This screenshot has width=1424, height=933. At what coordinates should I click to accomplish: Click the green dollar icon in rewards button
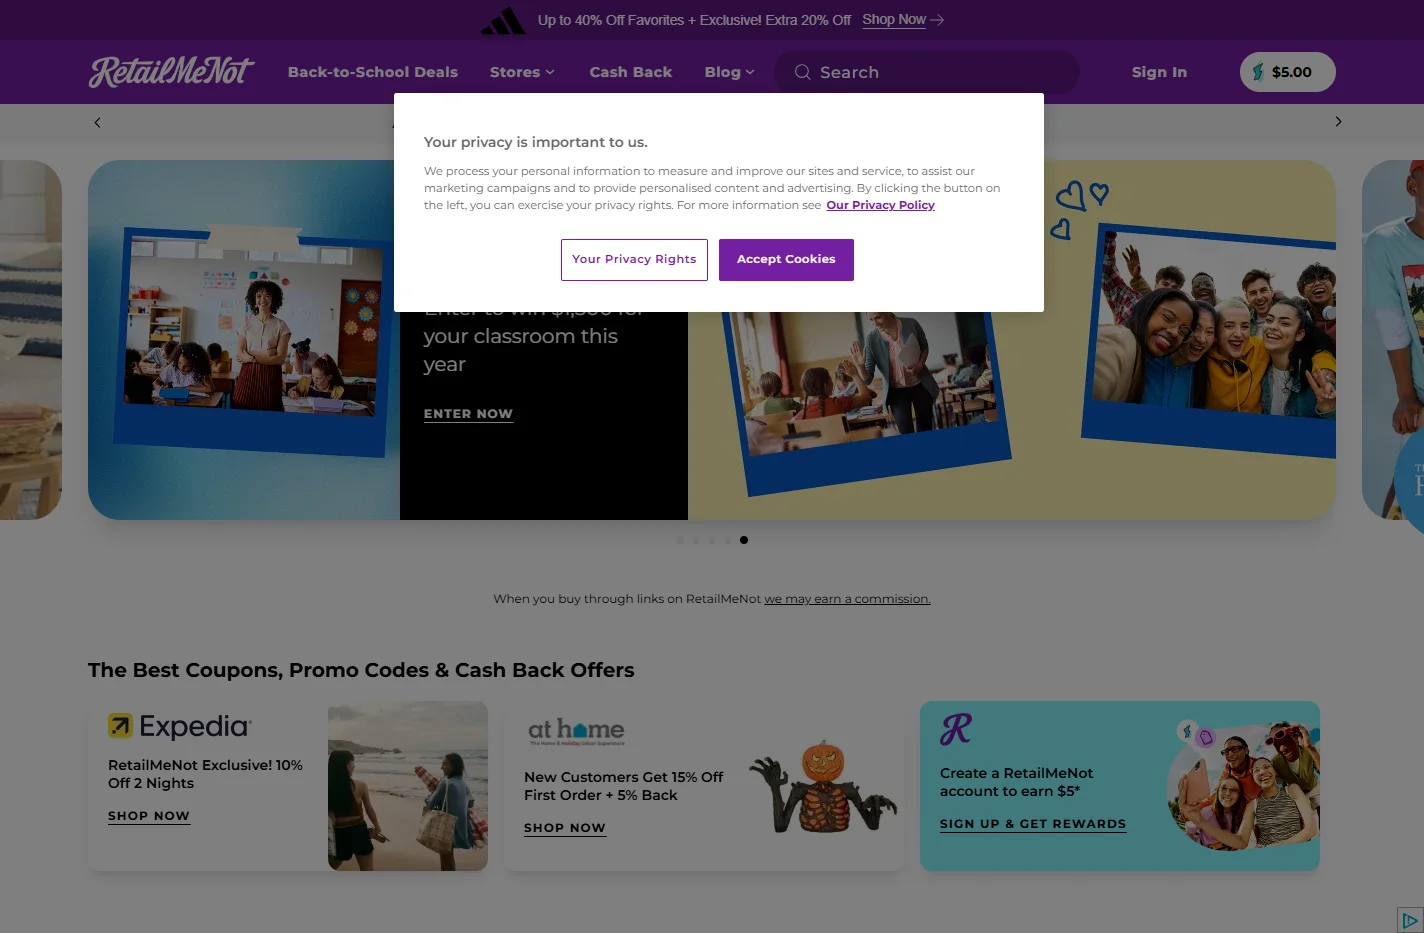click(x=1258, y=72)
